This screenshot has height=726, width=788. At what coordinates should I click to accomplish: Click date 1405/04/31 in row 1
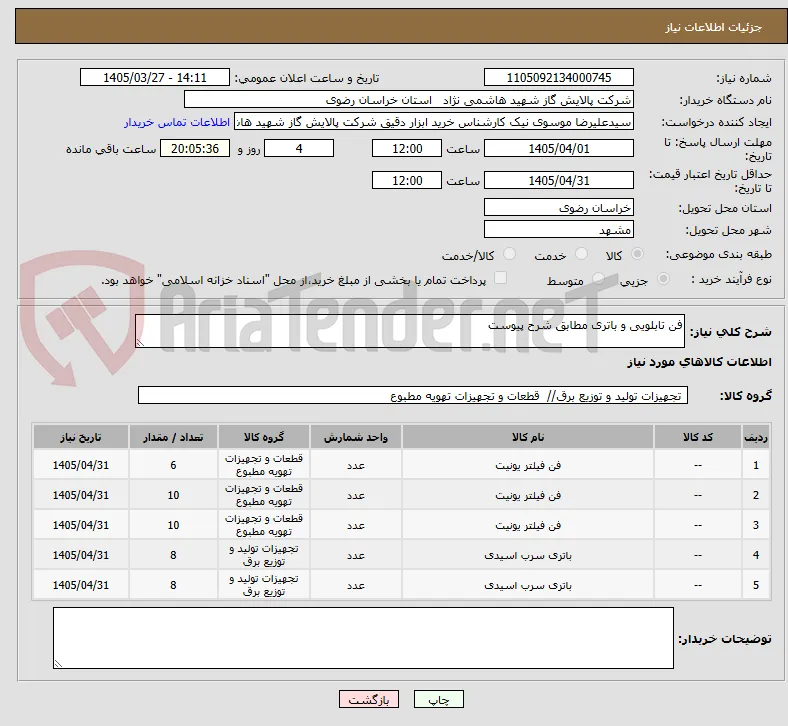81,465
